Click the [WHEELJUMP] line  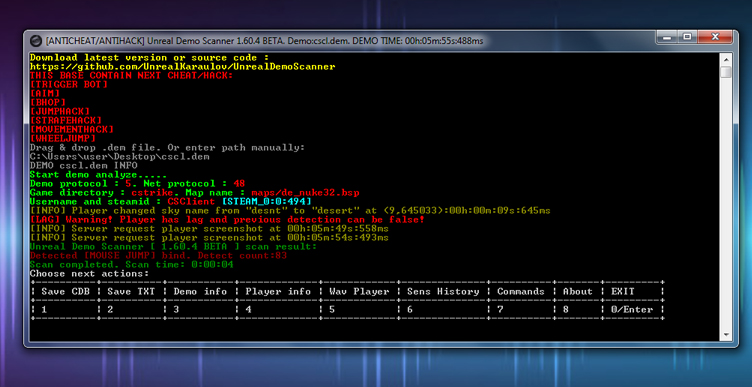63,139
